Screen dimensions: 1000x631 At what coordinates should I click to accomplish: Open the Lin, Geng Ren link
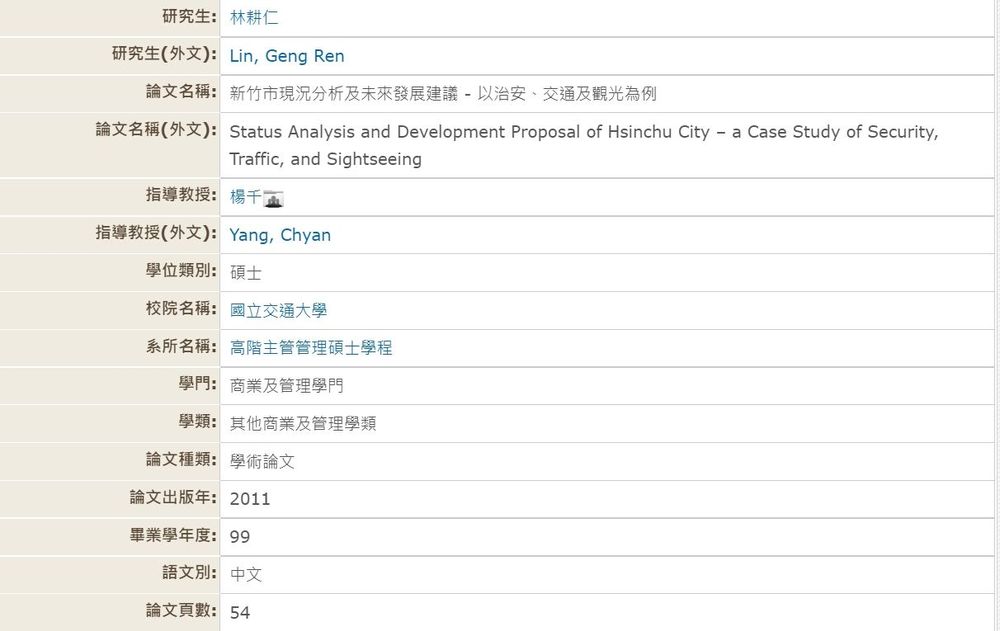pos(287,56)
